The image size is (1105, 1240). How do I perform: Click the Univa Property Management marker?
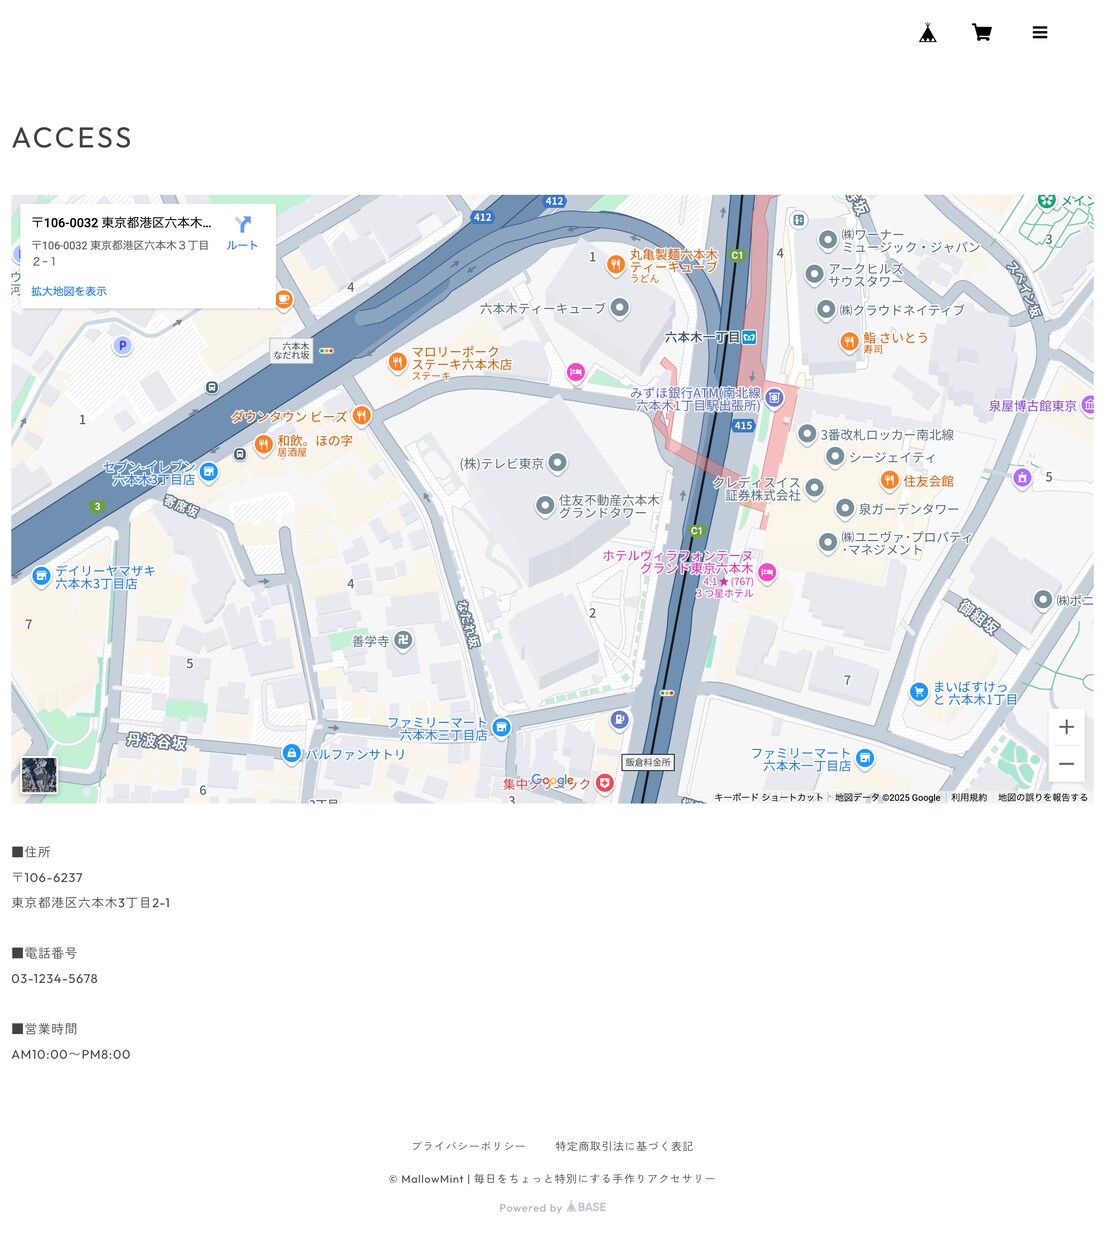click(x=827, y=542)
